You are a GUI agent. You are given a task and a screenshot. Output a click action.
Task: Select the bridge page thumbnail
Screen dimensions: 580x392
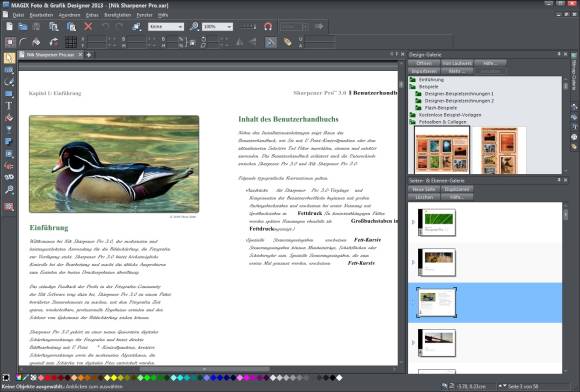[437, 343]
